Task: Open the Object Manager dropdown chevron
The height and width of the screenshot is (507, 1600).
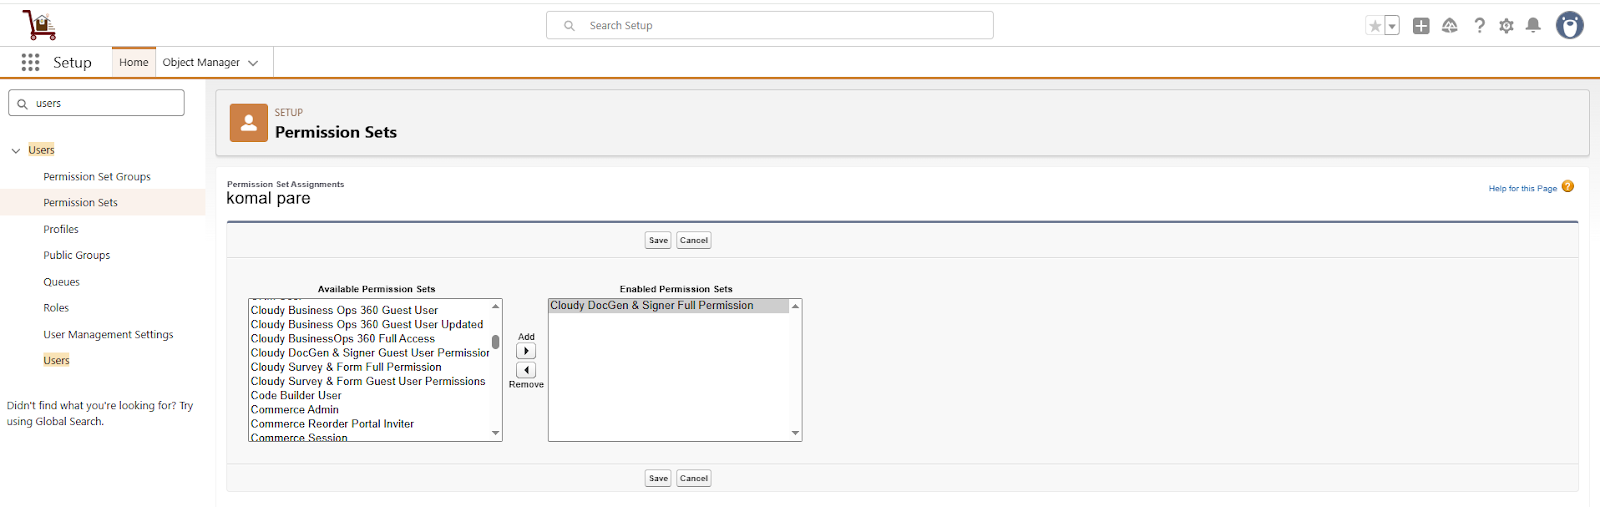Action: pos(253,63)
